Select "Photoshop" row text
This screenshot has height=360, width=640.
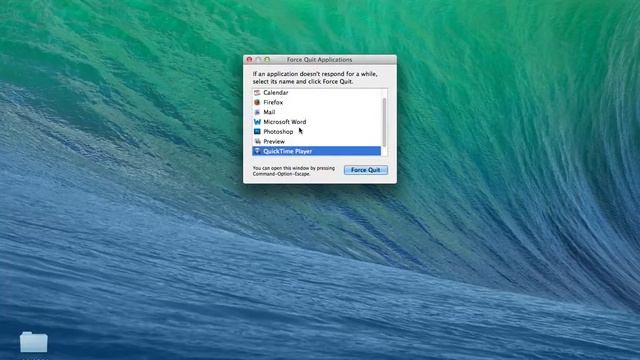(x=278, y=132)
